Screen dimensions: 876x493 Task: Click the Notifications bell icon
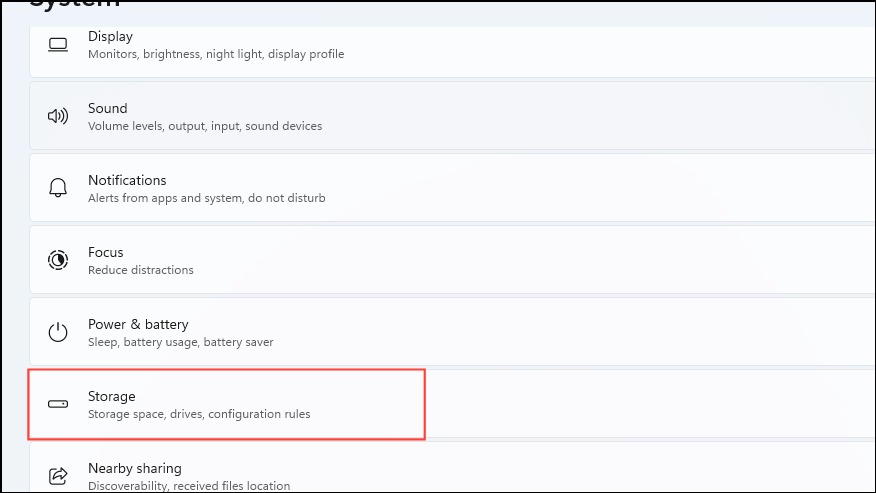tap(58, 188)
